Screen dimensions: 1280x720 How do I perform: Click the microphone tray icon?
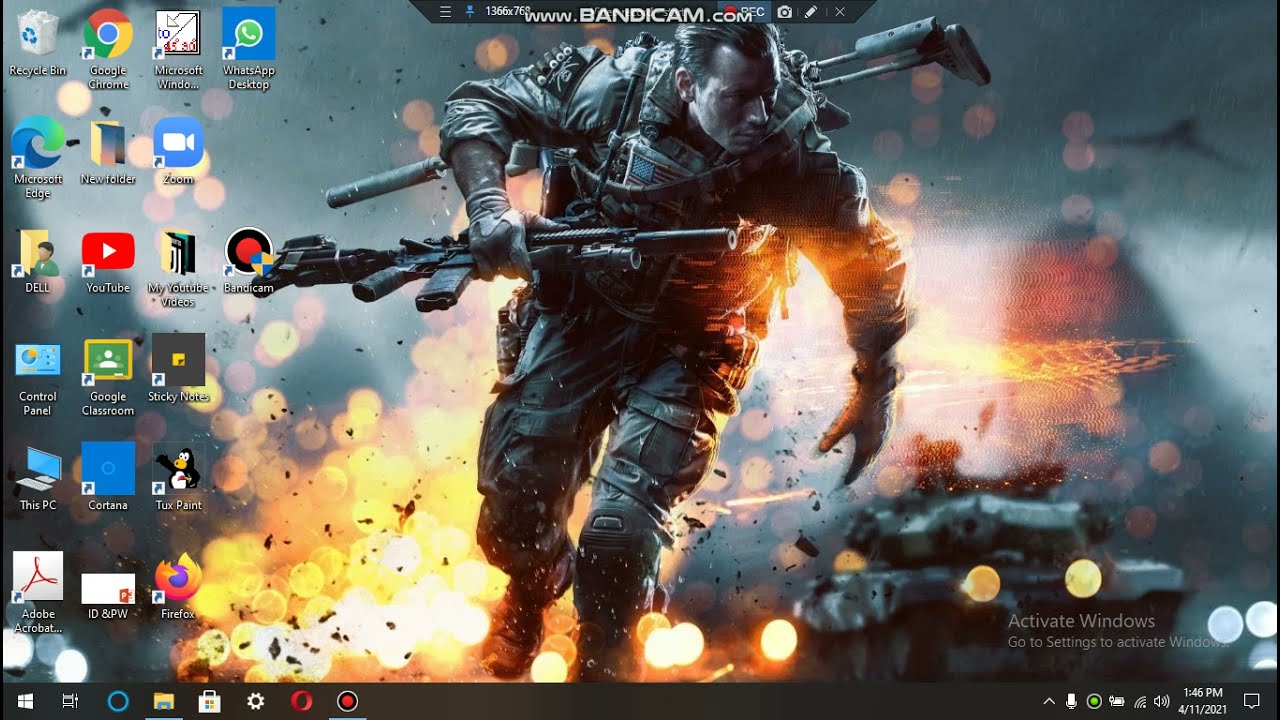[x=1071, y=701]
